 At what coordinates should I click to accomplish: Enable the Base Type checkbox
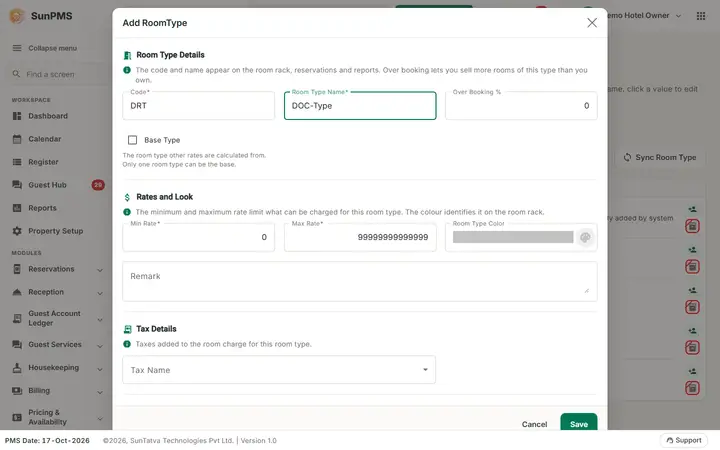coord(132,140)
